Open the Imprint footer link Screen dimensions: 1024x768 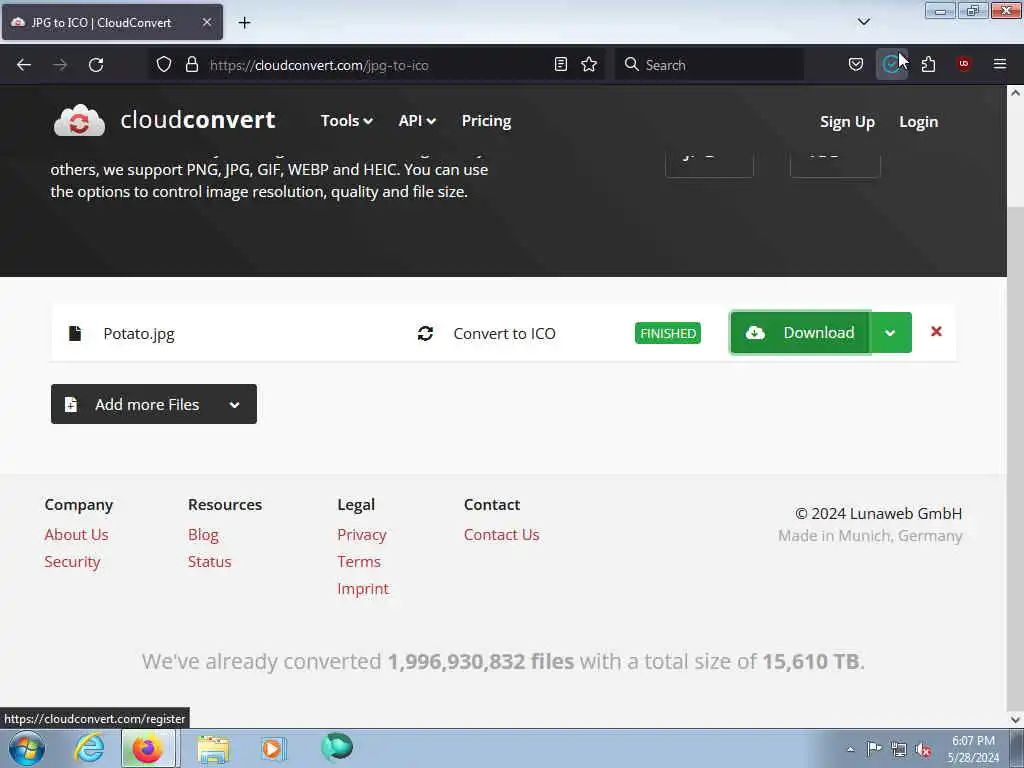(362, 588)
